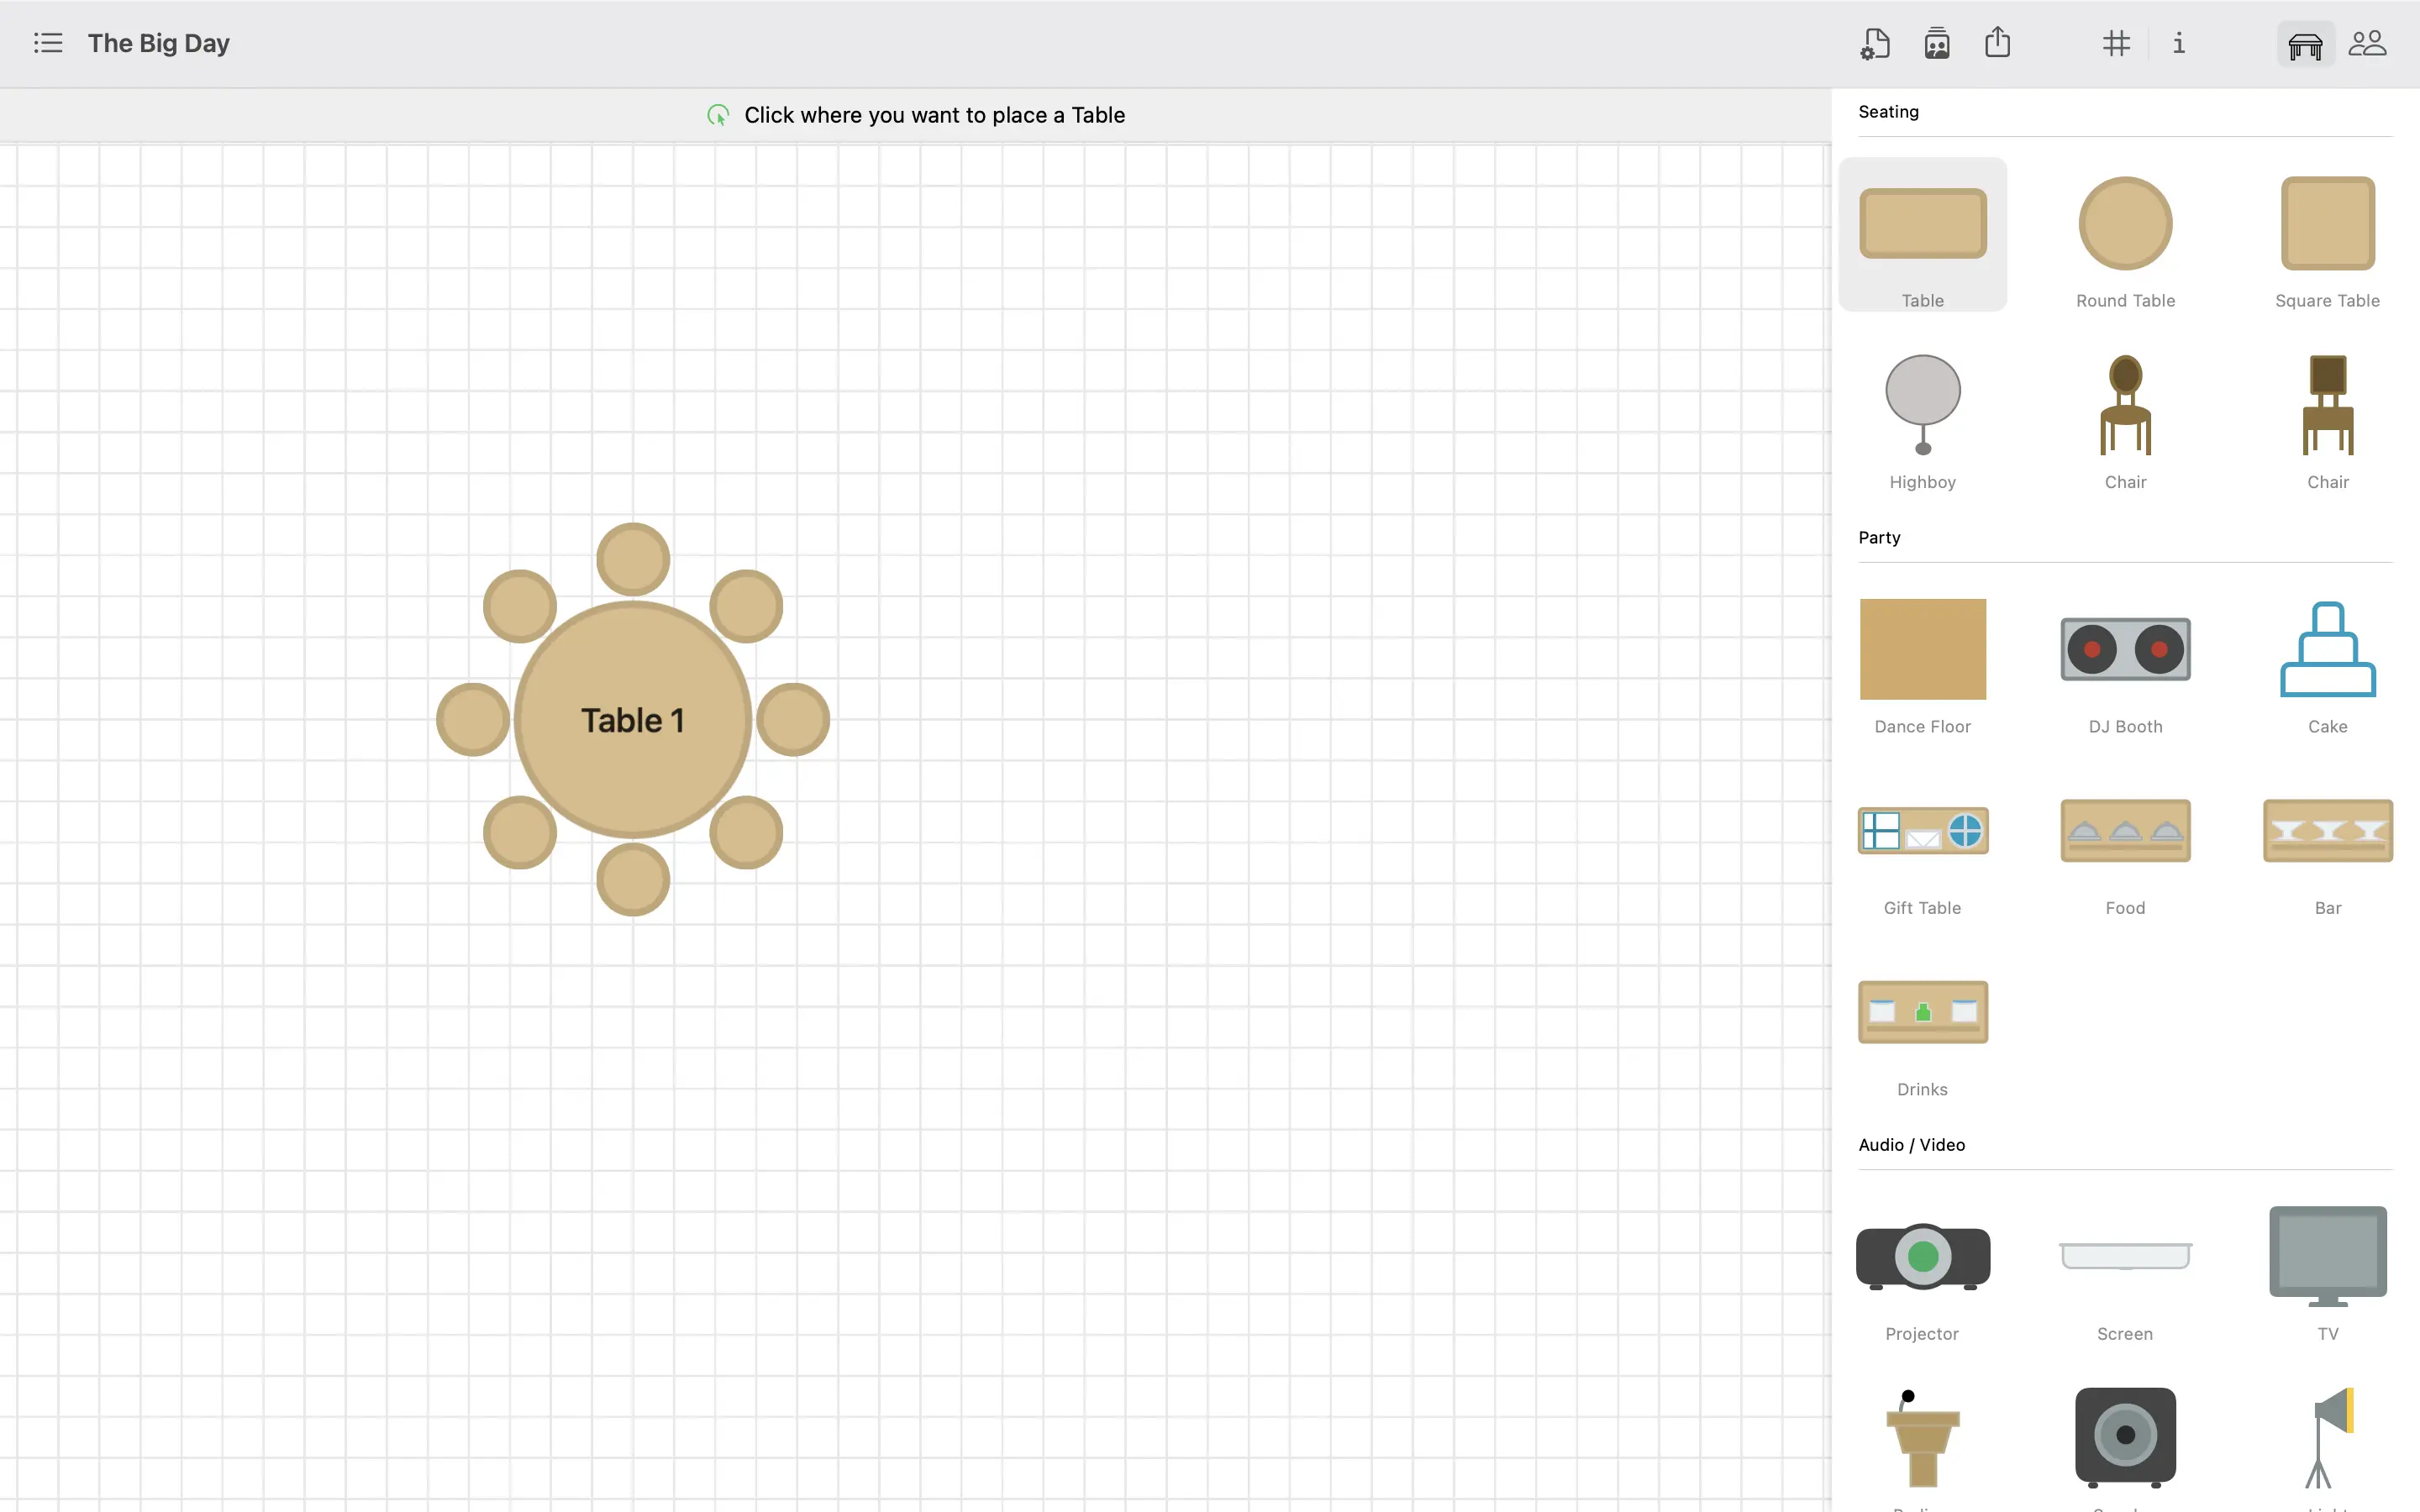The image size is (2420, 1512).
Task: Select the Projector item
Action: click(x=1922, y=1257)
